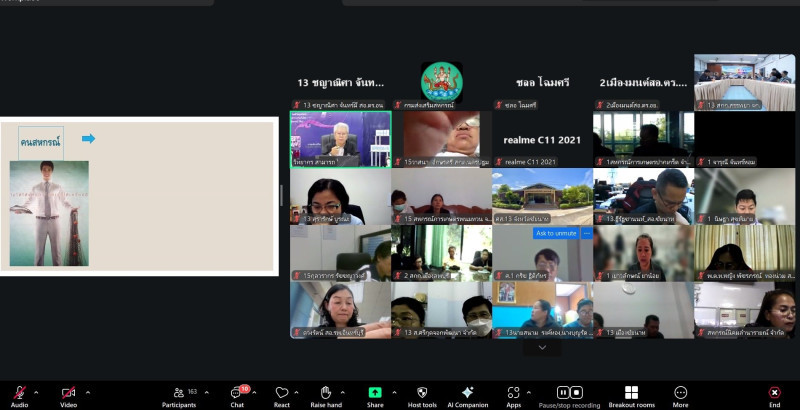Open the Participants panel
Viewport: 800px width, 410px height.
[178, 393]
